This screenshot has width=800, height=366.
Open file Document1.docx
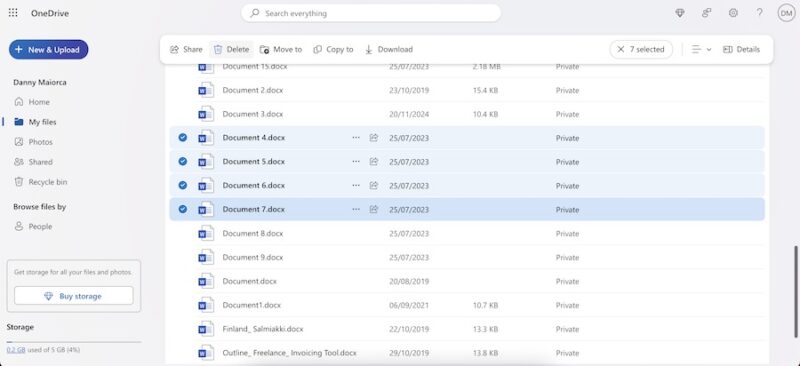point(252,305)
